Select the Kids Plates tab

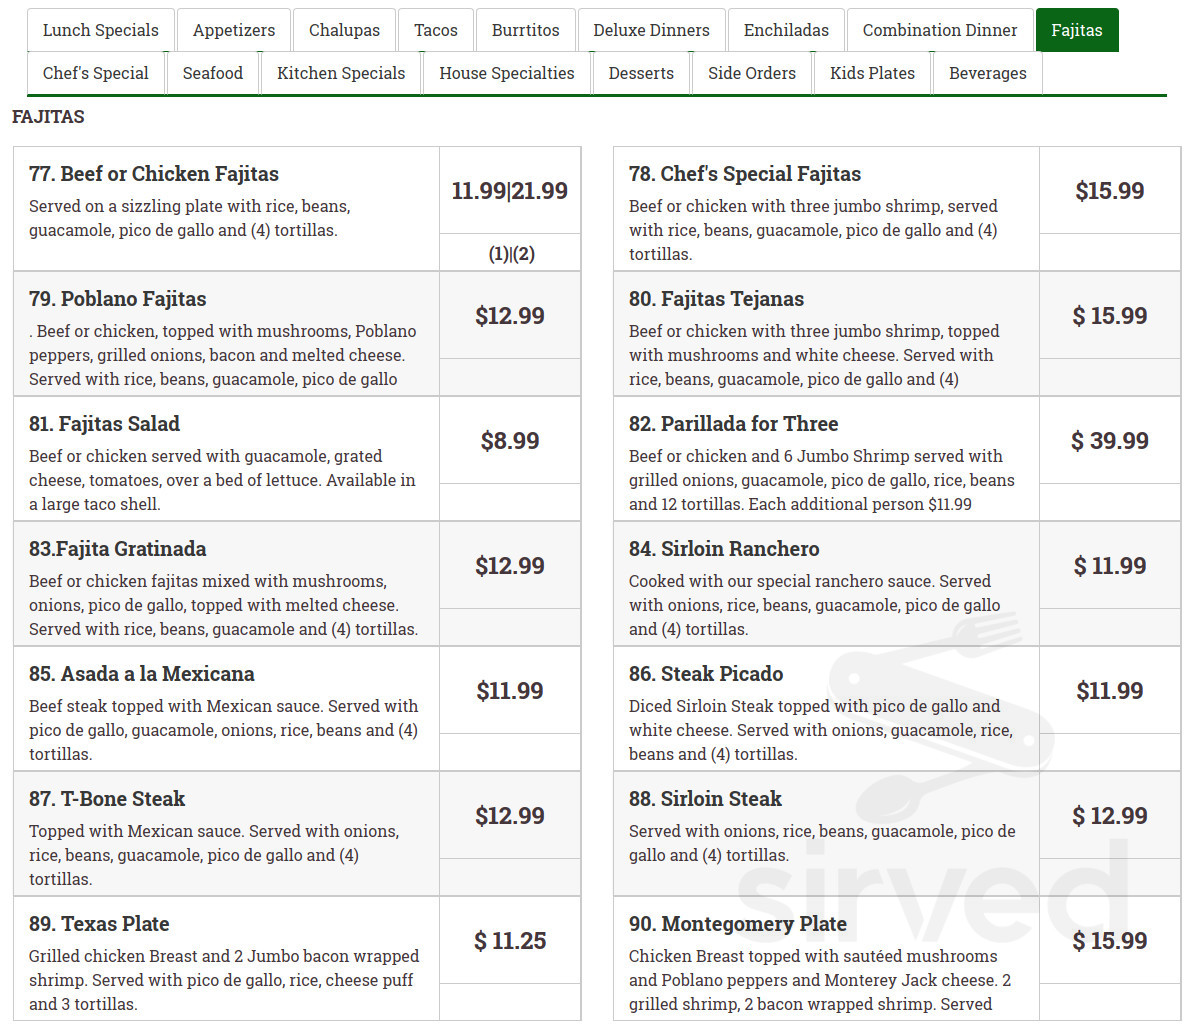click(x=872, y=72)
